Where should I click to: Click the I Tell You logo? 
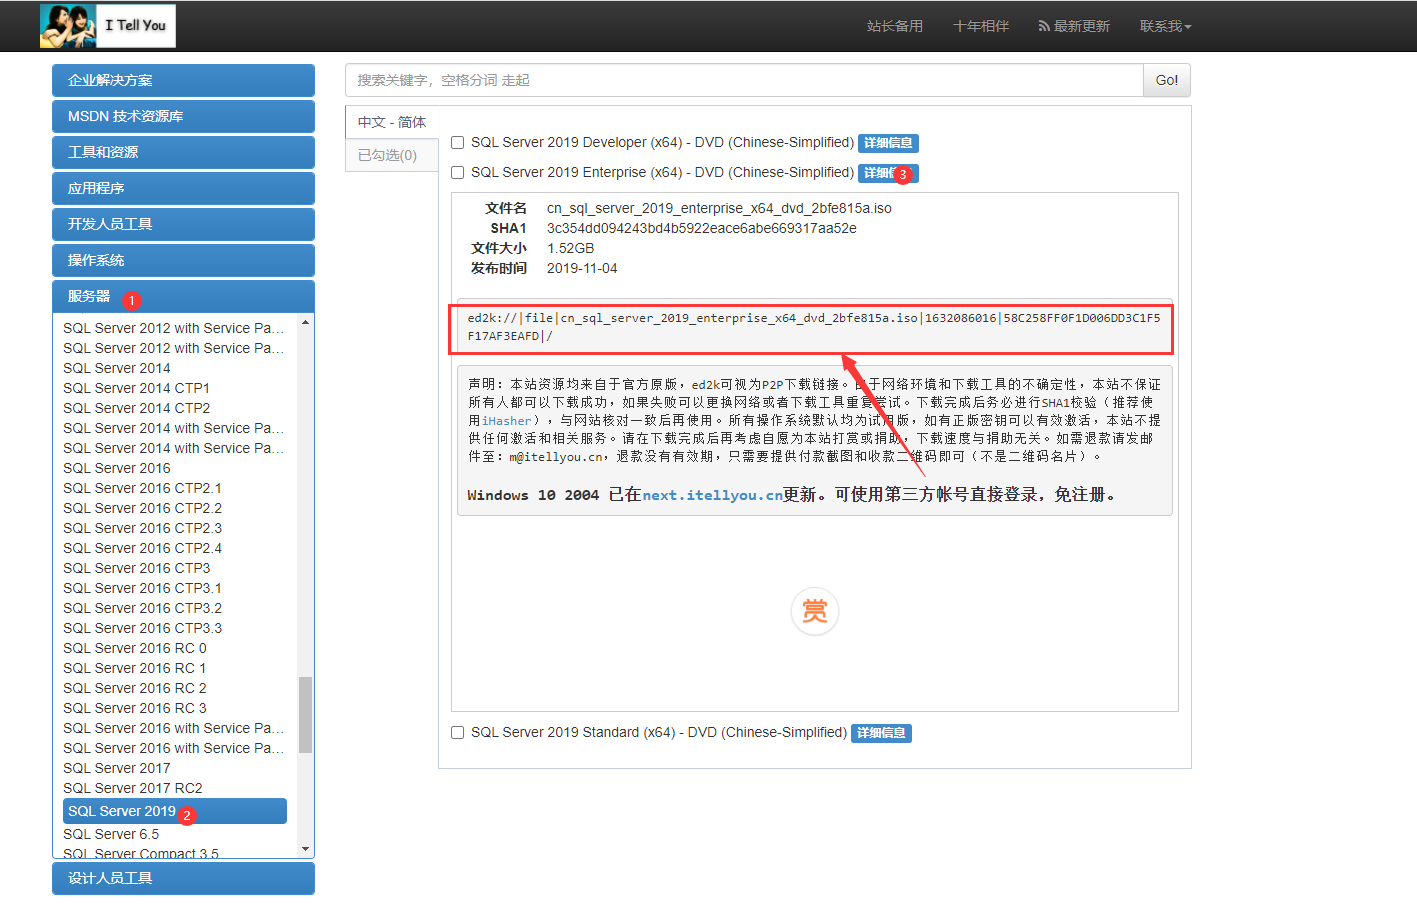[x=108, y=26]
